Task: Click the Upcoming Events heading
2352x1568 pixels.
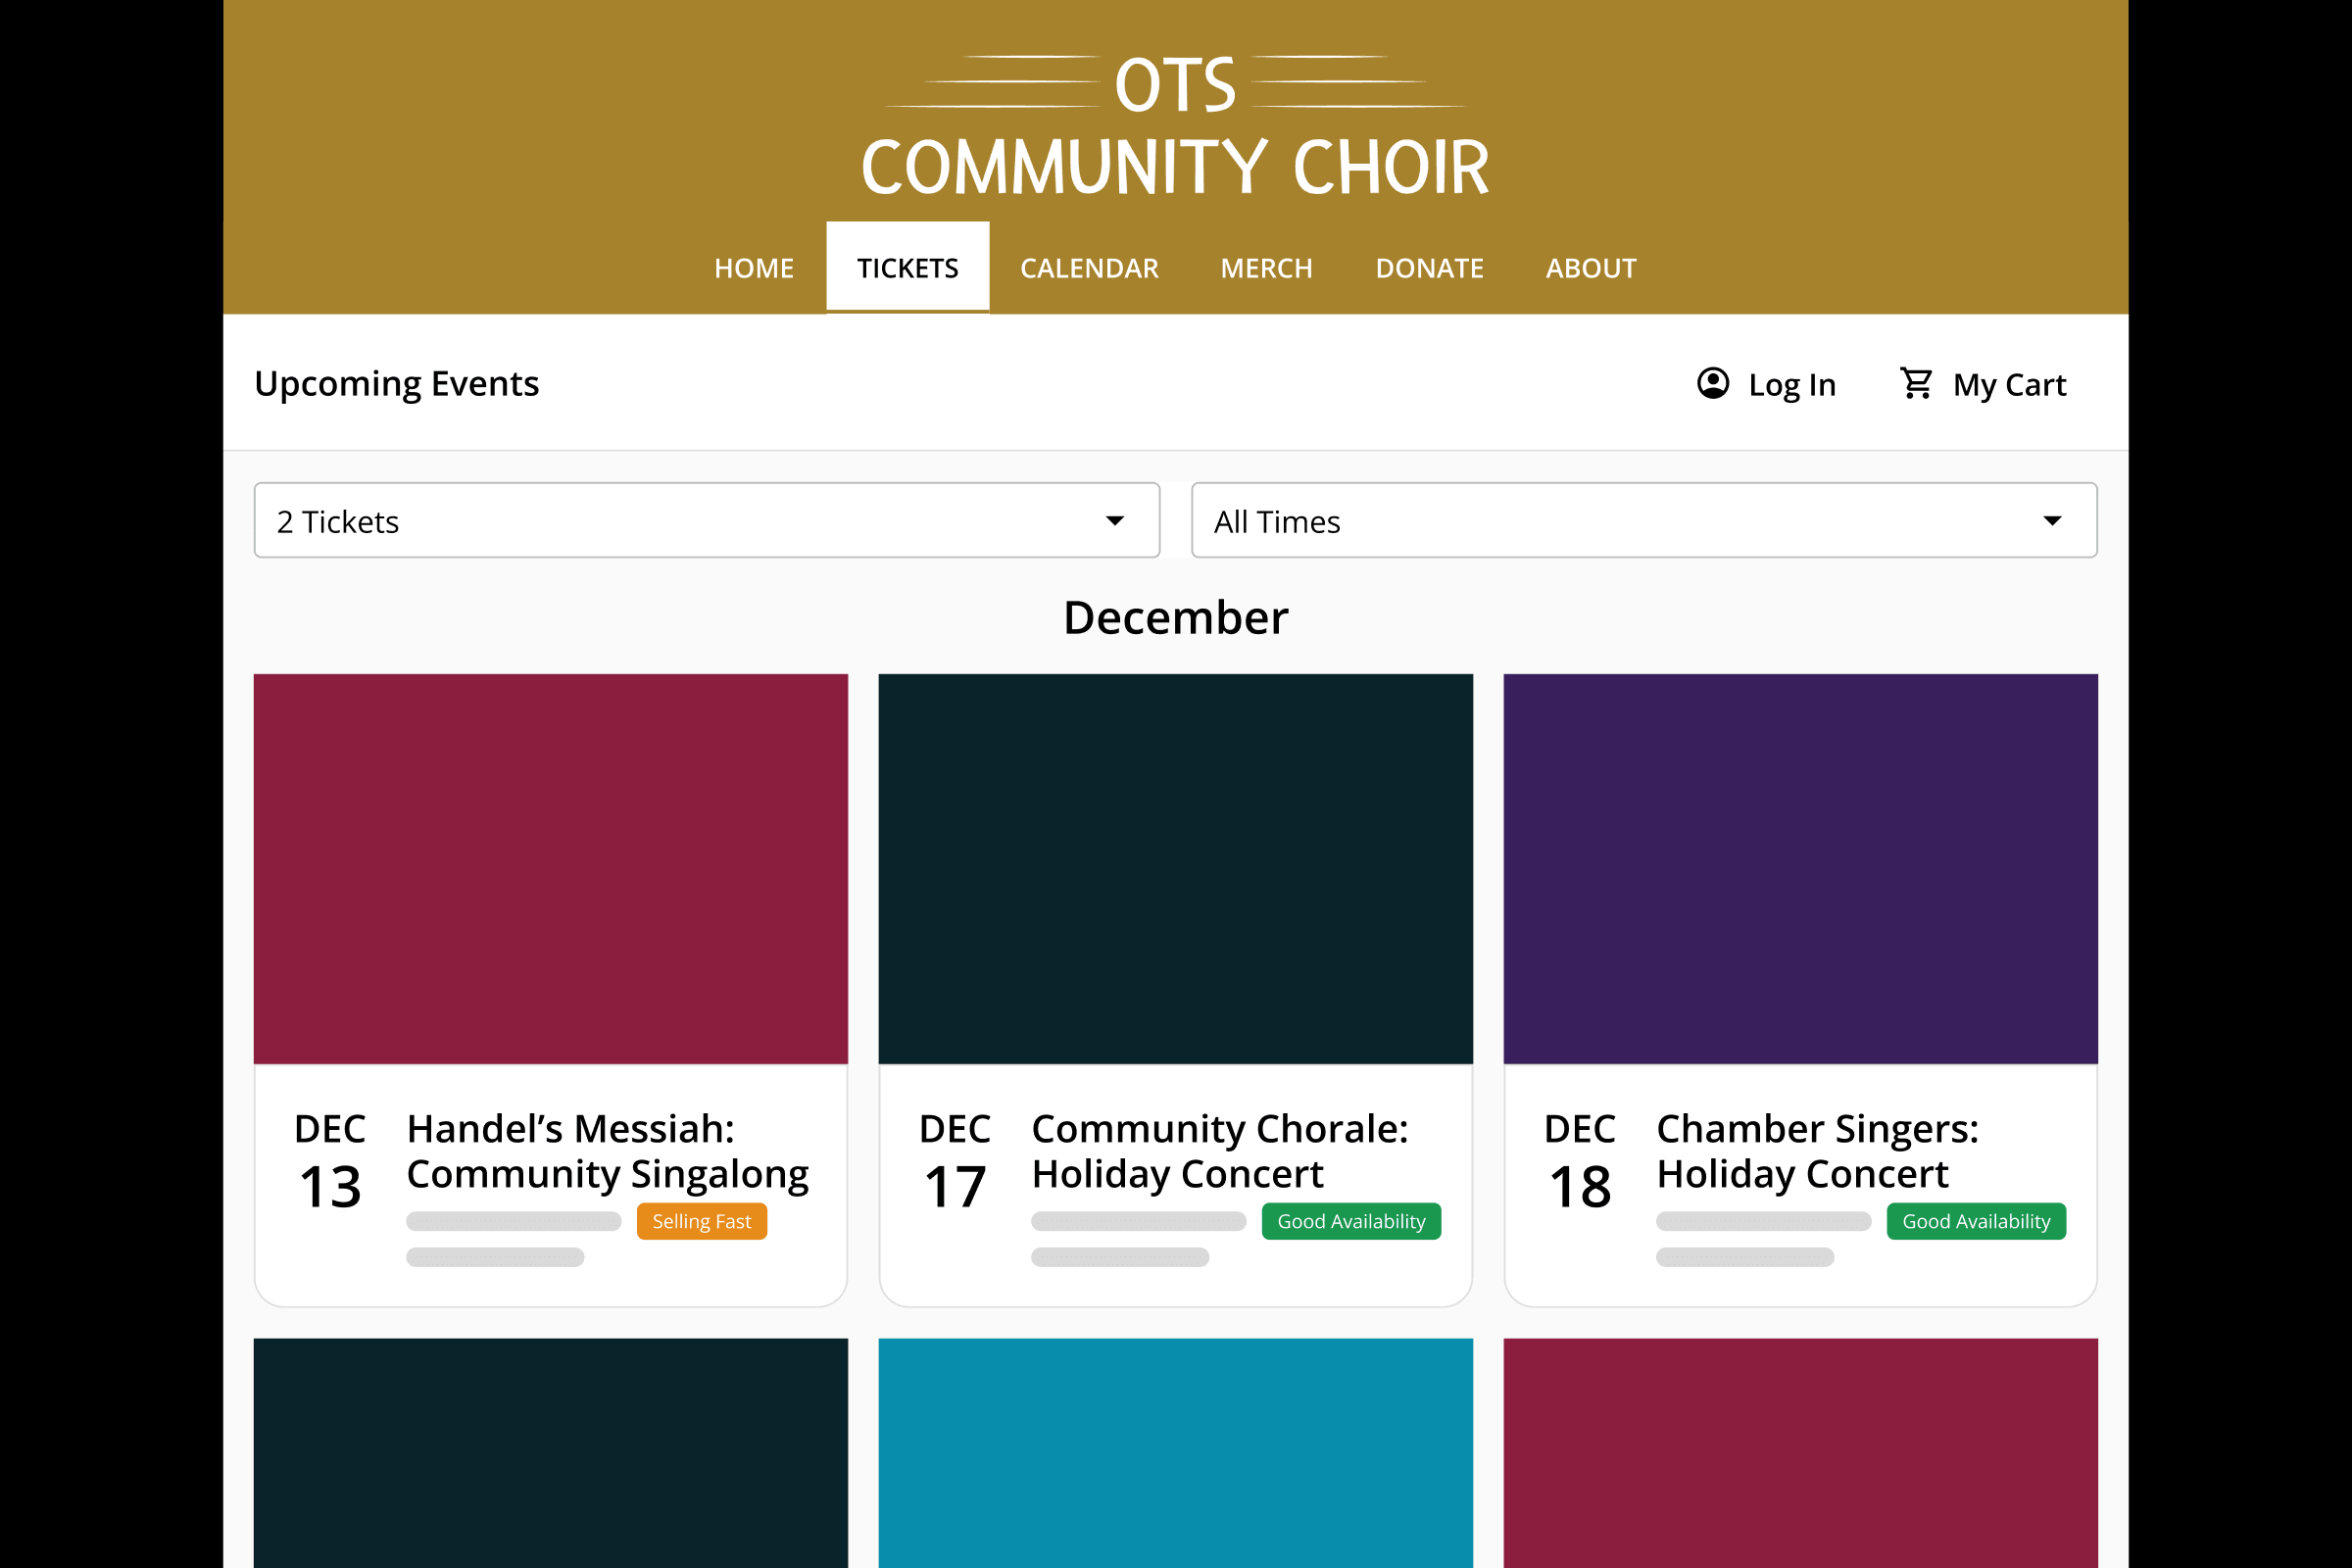Action: pyautogui.click(x=397, y=385)
